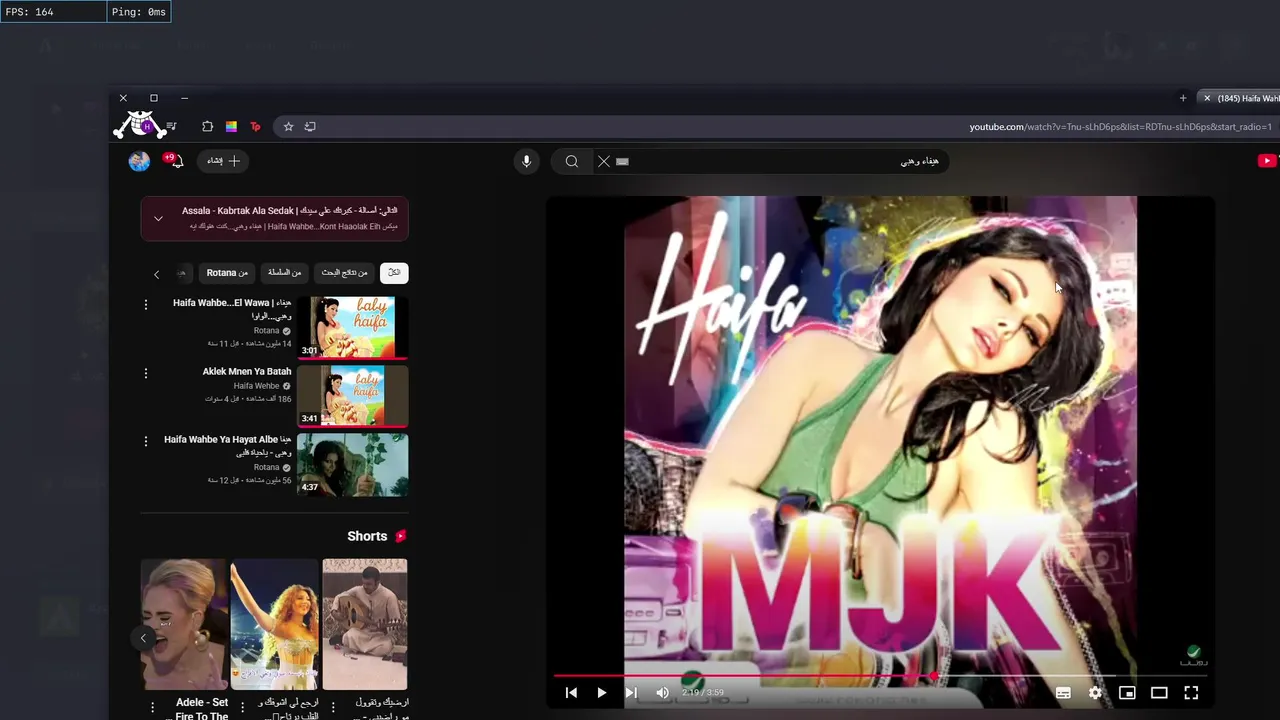Collapse the mix playlist panel chevron
Image resolution: width=1280 pixels, height=720 pixels.
(158, 218)
